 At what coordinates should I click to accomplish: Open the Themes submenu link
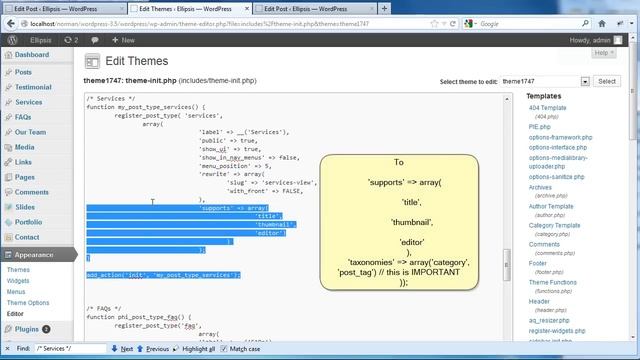(18, 270)
